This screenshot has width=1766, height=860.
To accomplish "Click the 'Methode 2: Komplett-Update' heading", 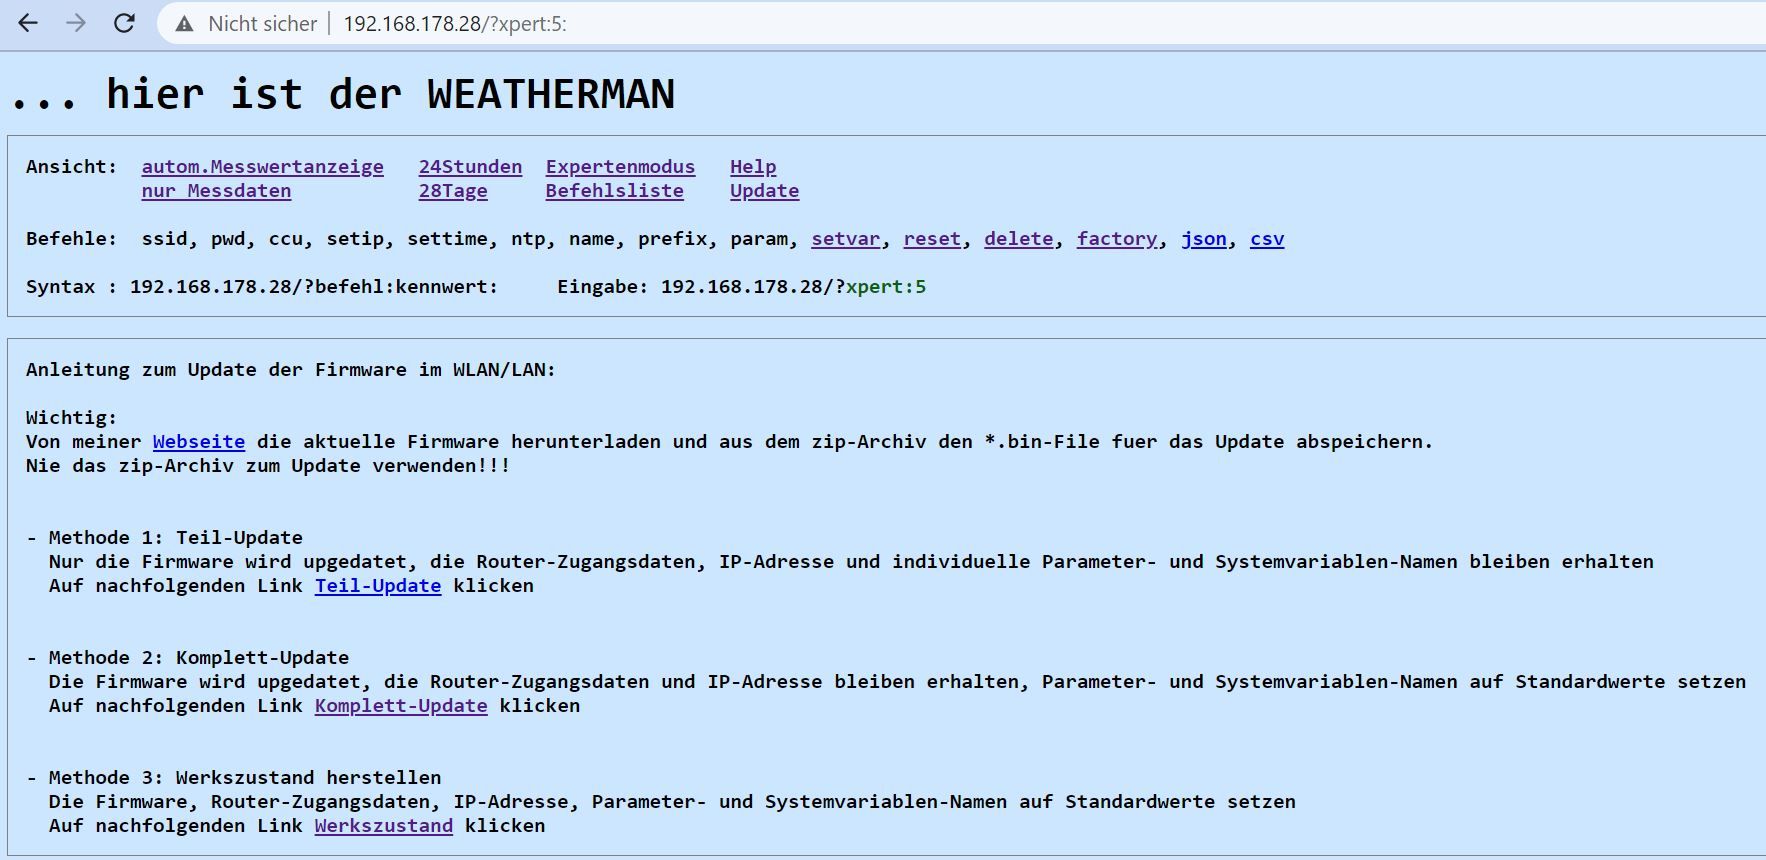I will 199,658.
